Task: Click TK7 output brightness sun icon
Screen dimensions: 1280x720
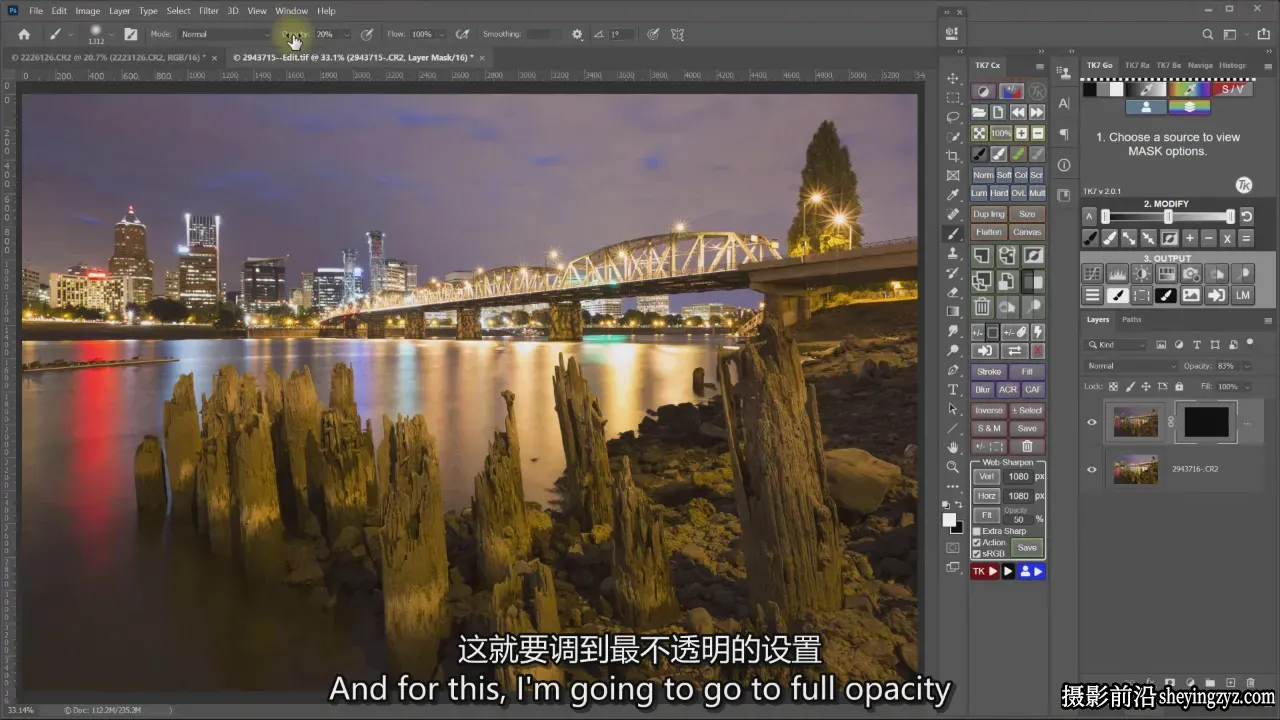Action: click(x=1141, y=273)
